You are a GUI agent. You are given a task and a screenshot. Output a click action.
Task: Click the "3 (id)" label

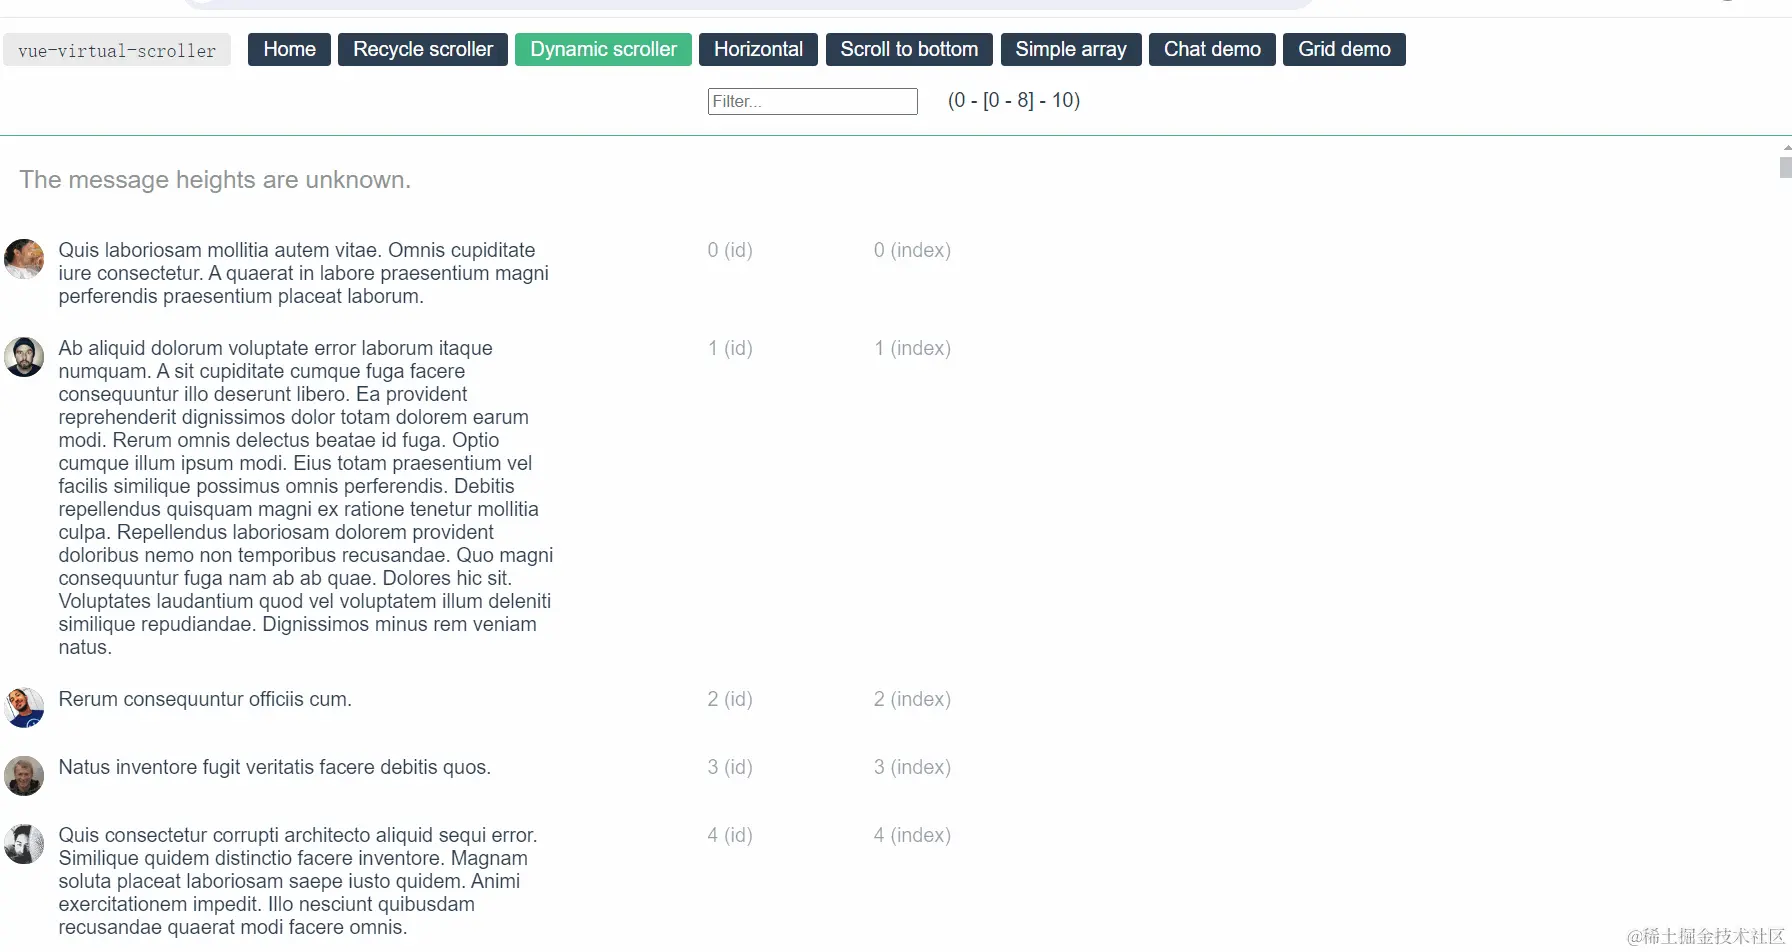pyautogui.click(x=730, y=767)
